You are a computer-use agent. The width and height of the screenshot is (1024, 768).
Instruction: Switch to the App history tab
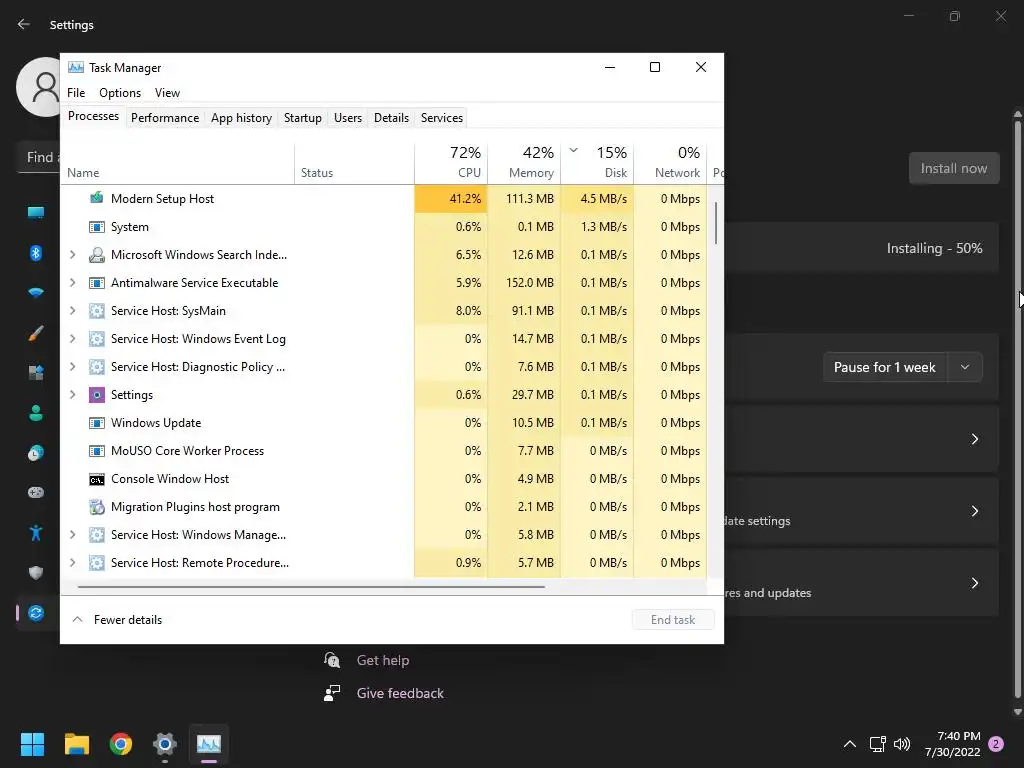pos(241,118)
